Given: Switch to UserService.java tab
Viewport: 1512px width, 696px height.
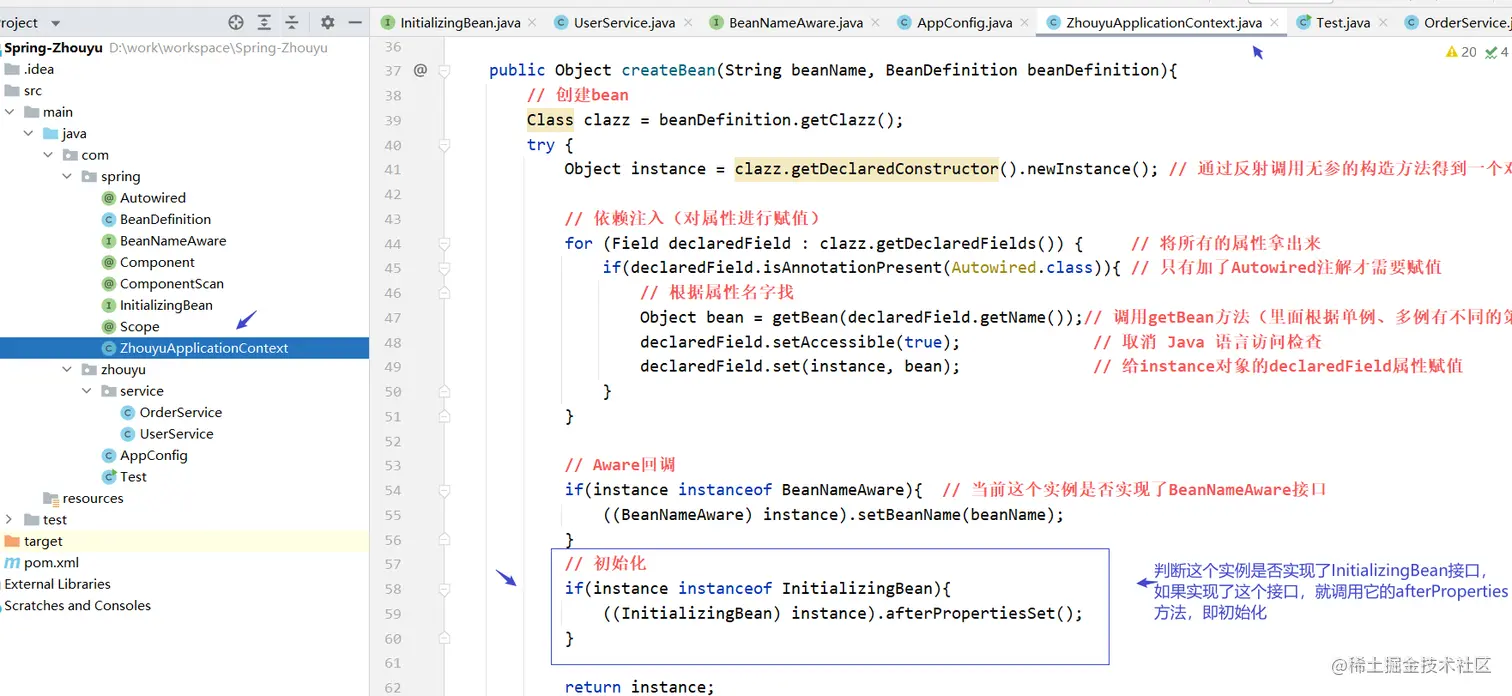Looking at the screenshot, I should (624, 22).
